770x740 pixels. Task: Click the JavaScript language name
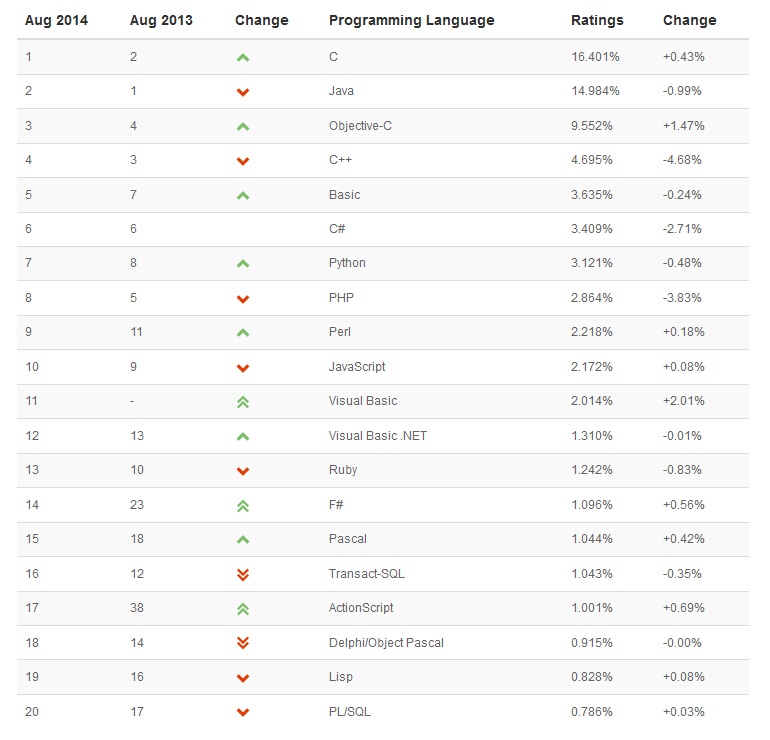pos(357,367)
